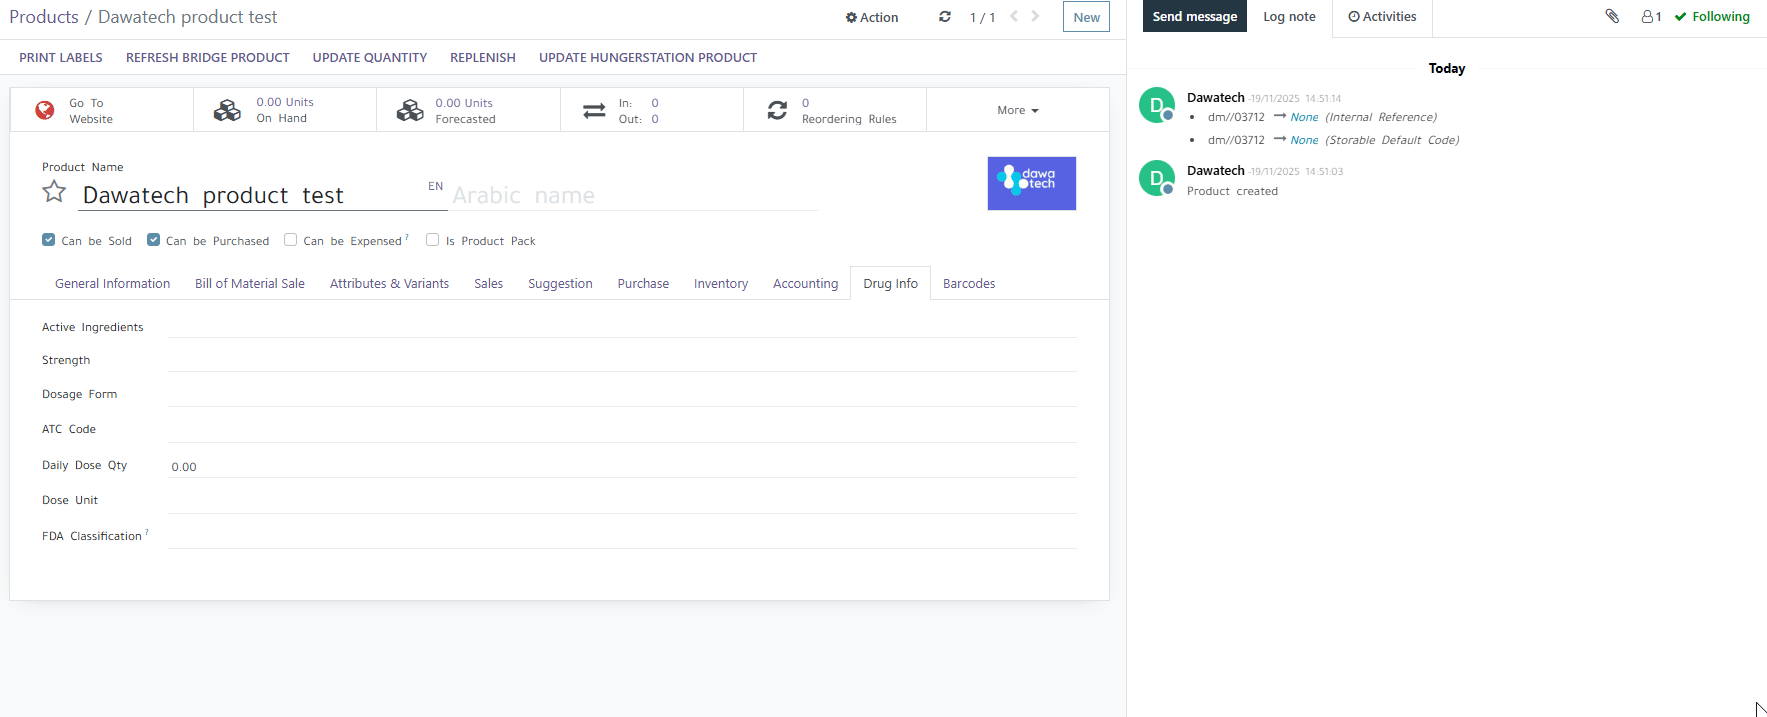The height and width of the screenshot is (717, 1767).
Task: Go to next record arrow
Action: click(x=1035, y=17)
